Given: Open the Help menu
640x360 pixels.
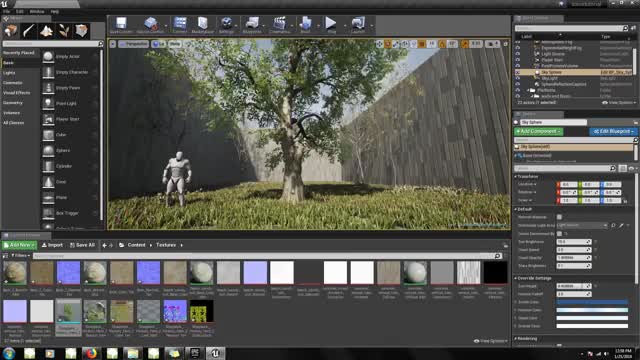Looking at the screenshot, I should (55, 11).
